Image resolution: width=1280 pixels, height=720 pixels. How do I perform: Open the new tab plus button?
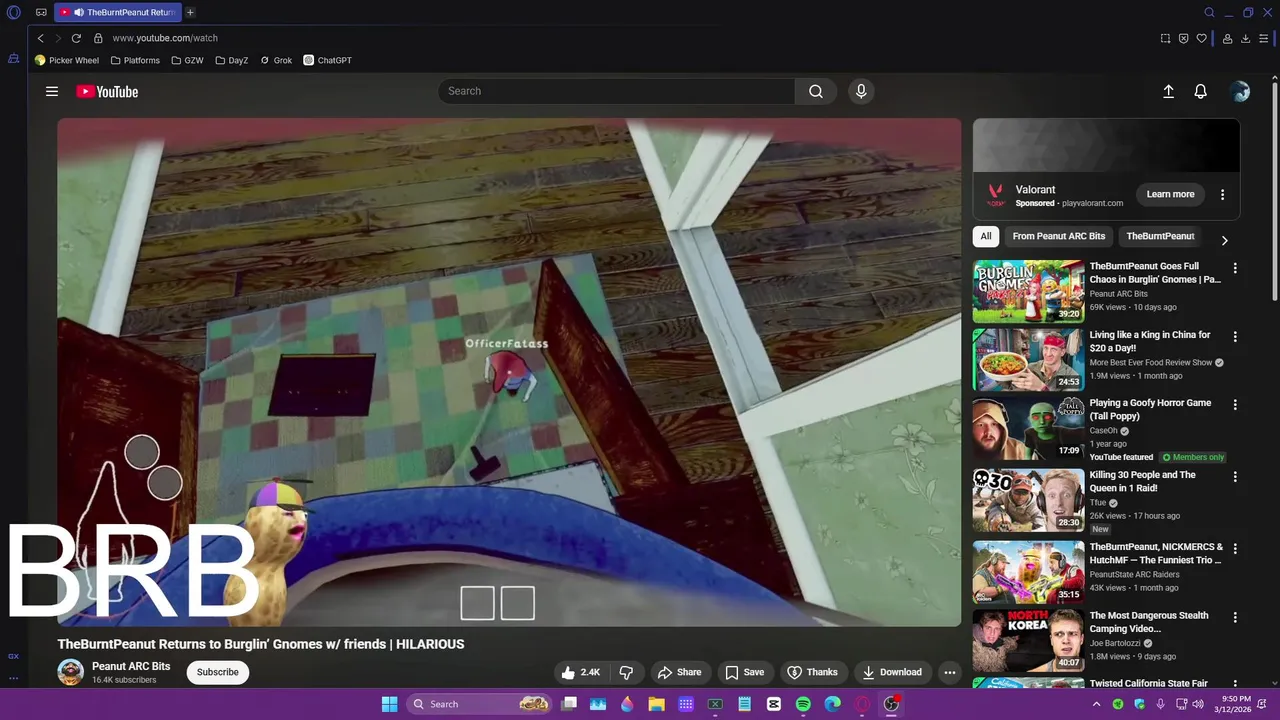(190, 12)
